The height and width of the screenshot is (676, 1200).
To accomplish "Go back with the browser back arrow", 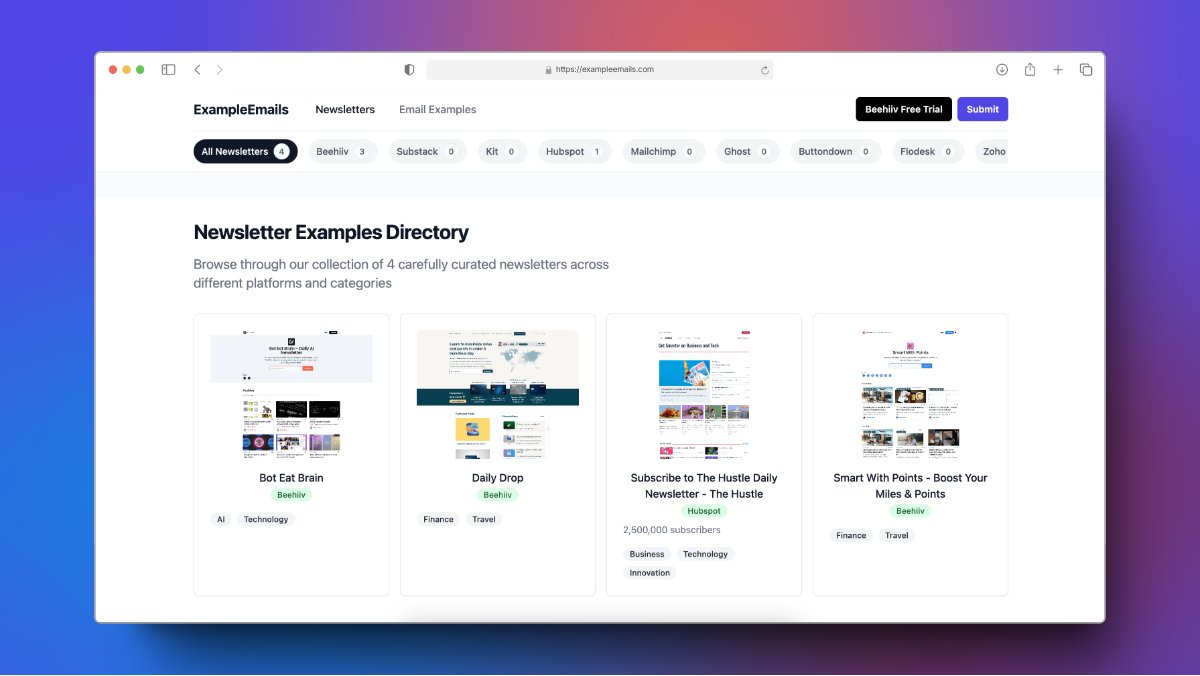I will [x=197, y=70].
